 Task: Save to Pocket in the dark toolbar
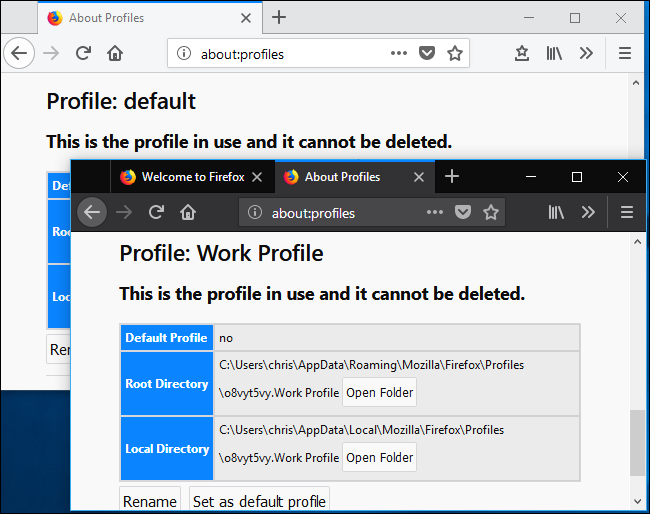(463, 212)
